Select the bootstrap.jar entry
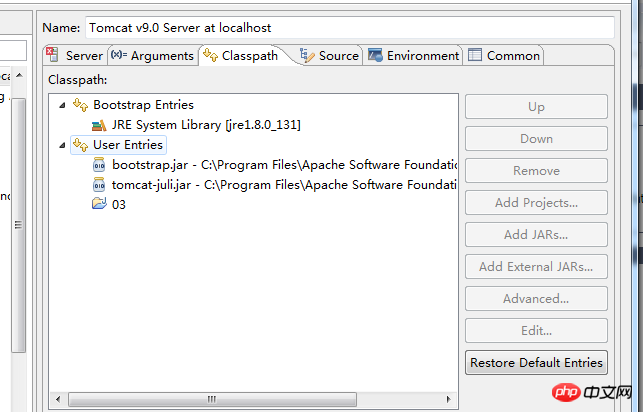 [x=285, y=165]
